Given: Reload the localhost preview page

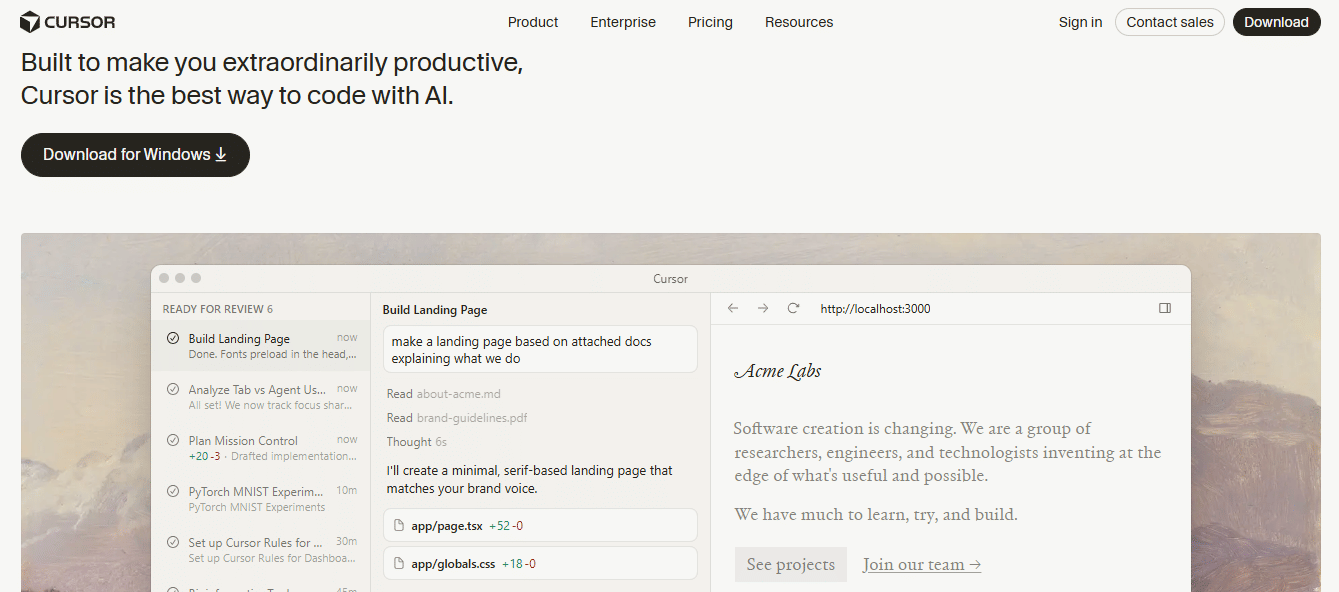Looking at the screenshot, I should (x=793, y=309).
